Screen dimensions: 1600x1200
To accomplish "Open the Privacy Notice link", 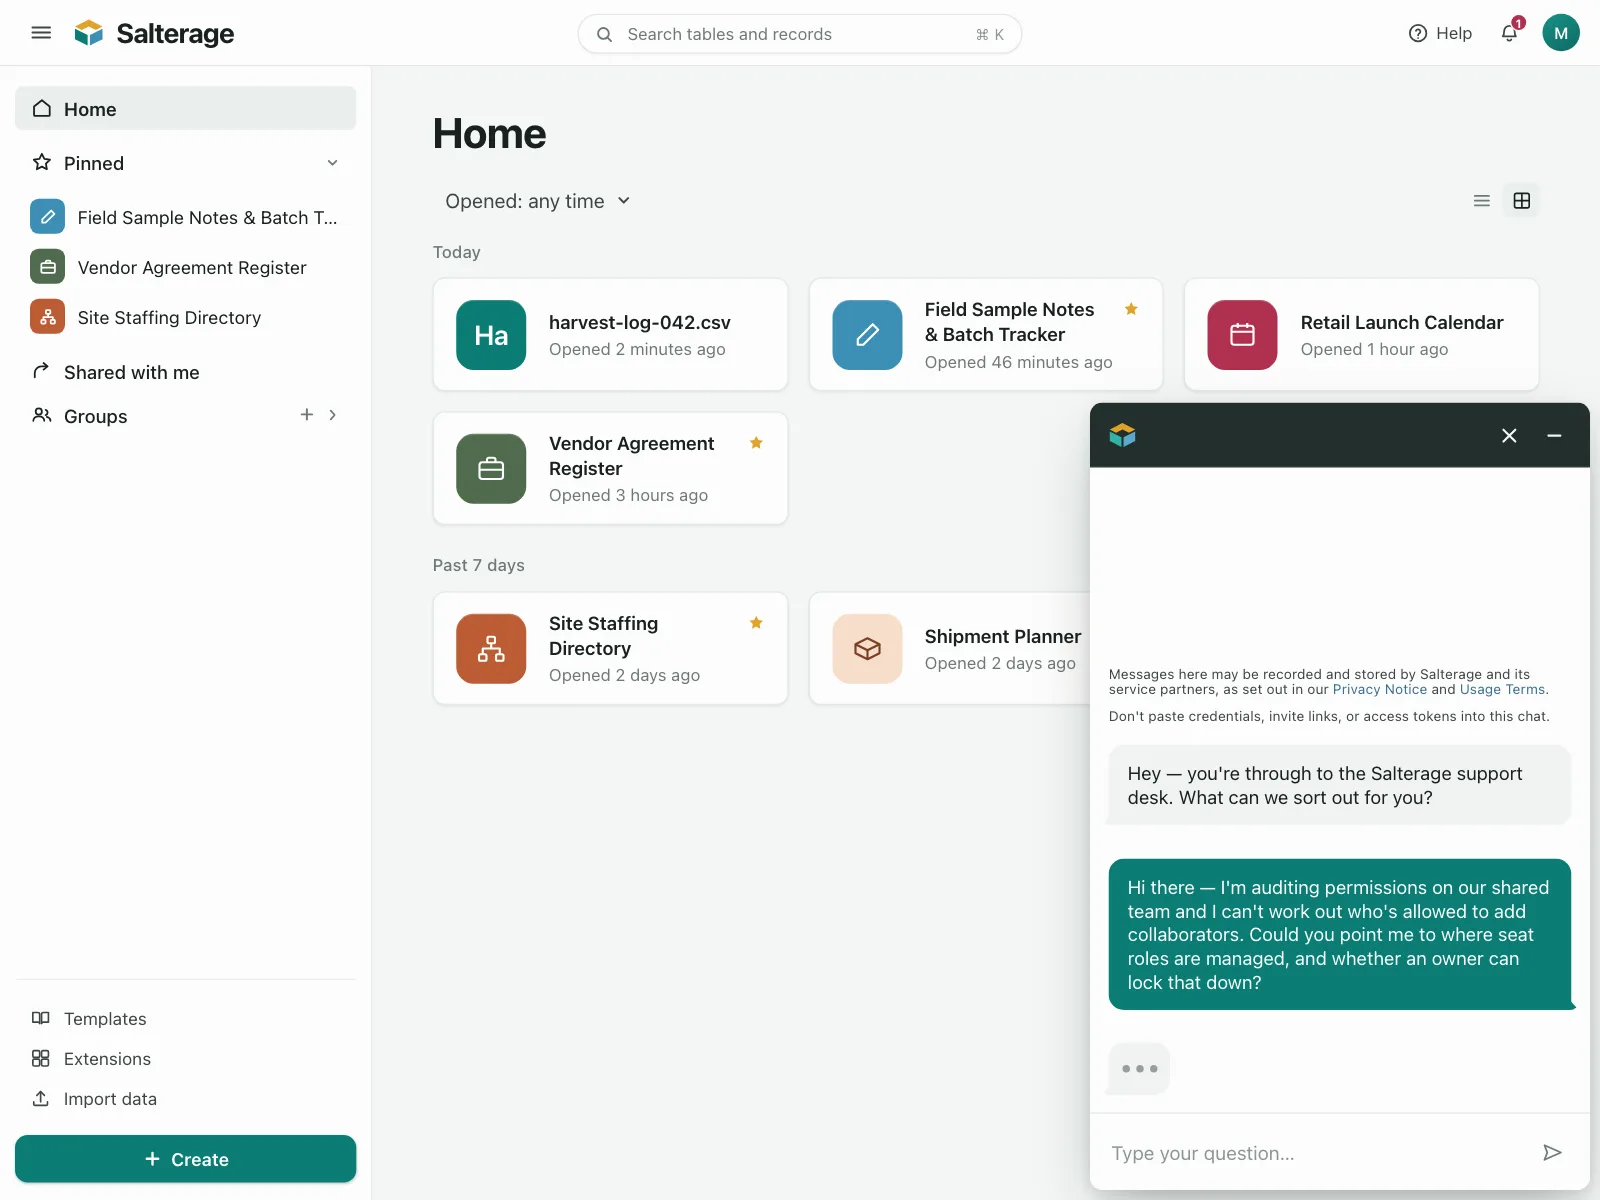I will 1379,689.
